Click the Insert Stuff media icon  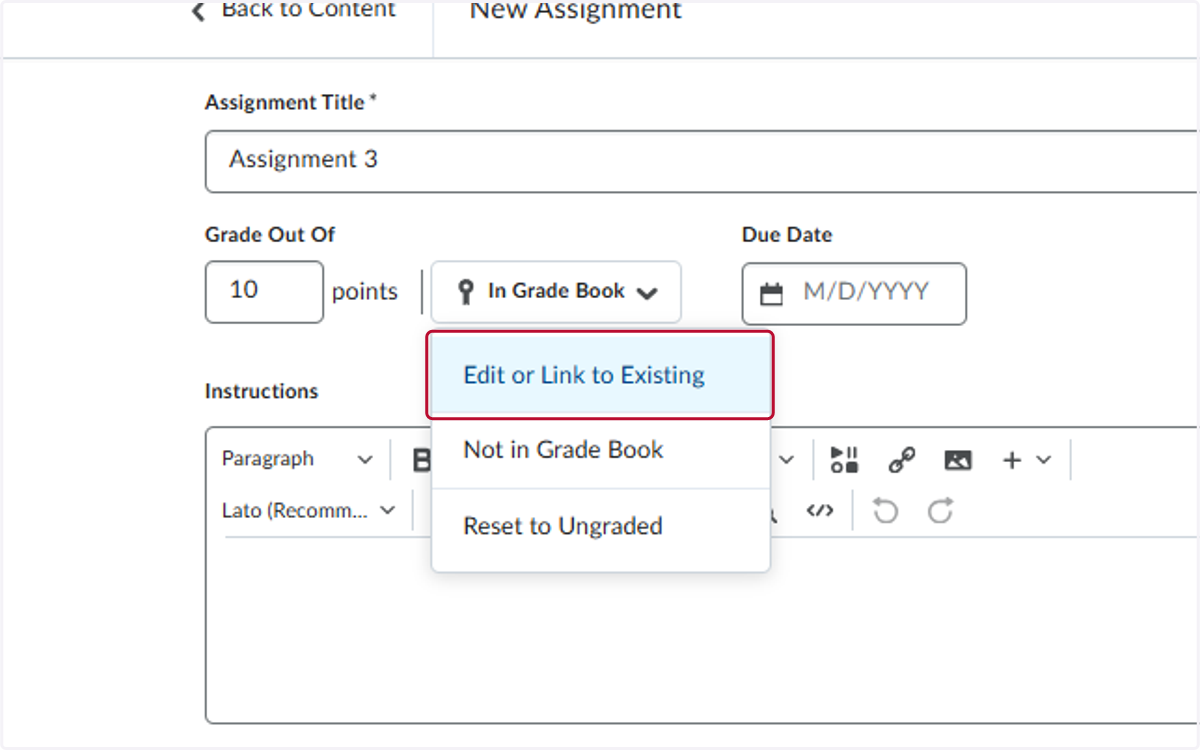coord(845,459)
